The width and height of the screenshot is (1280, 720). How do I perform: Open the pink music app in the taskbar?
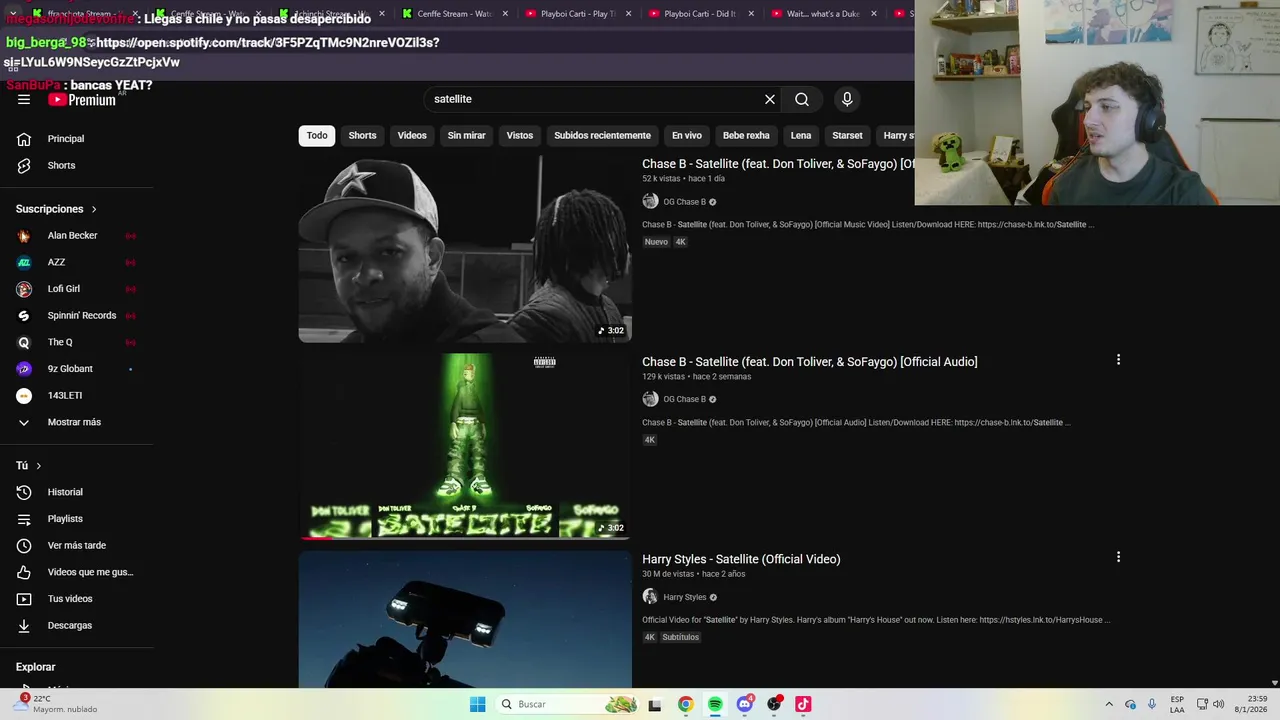click(x=803, y=704)
